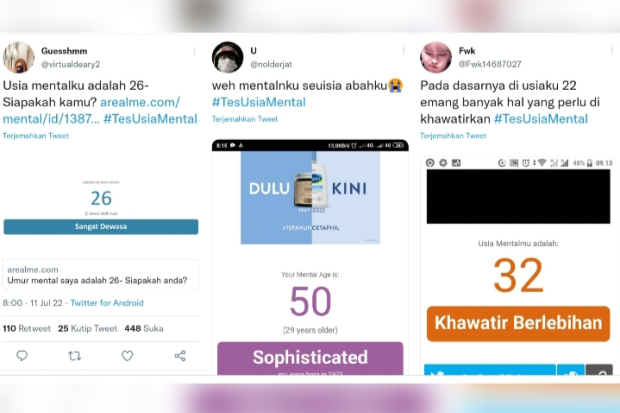
Task: Click #TesUsiaMental hashtag in nolderjat's tweet
Action: (259, 102)
